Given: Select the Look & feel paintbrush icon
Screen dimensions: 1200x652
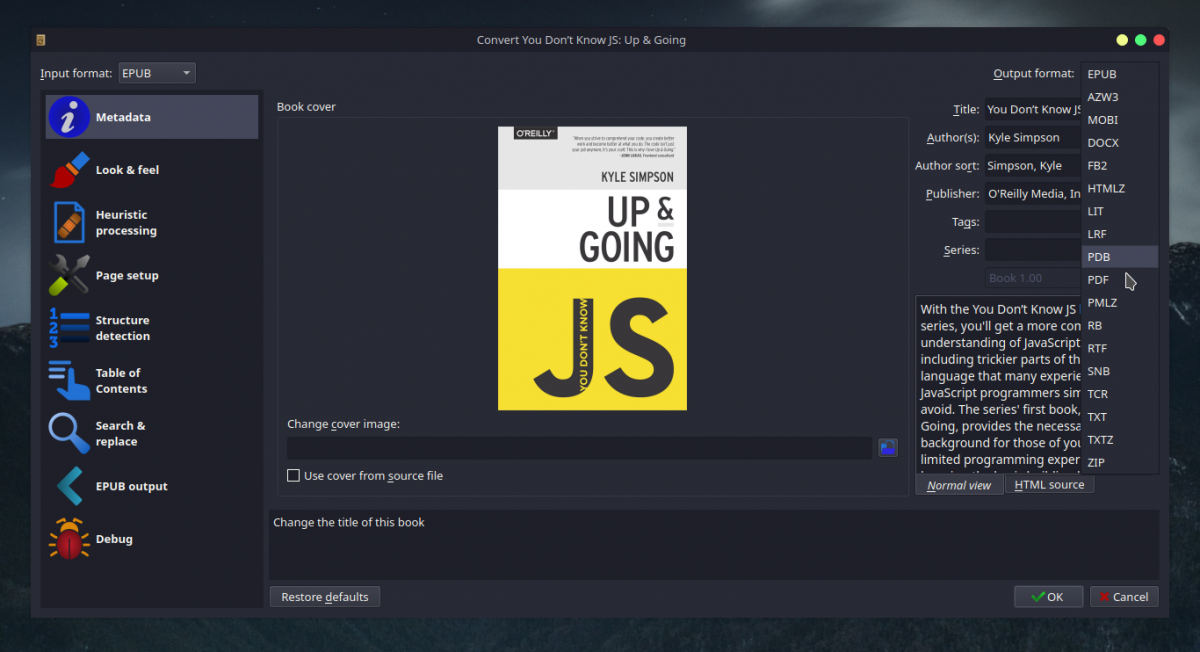Looking at the screenshot, I should coord(70,170).
